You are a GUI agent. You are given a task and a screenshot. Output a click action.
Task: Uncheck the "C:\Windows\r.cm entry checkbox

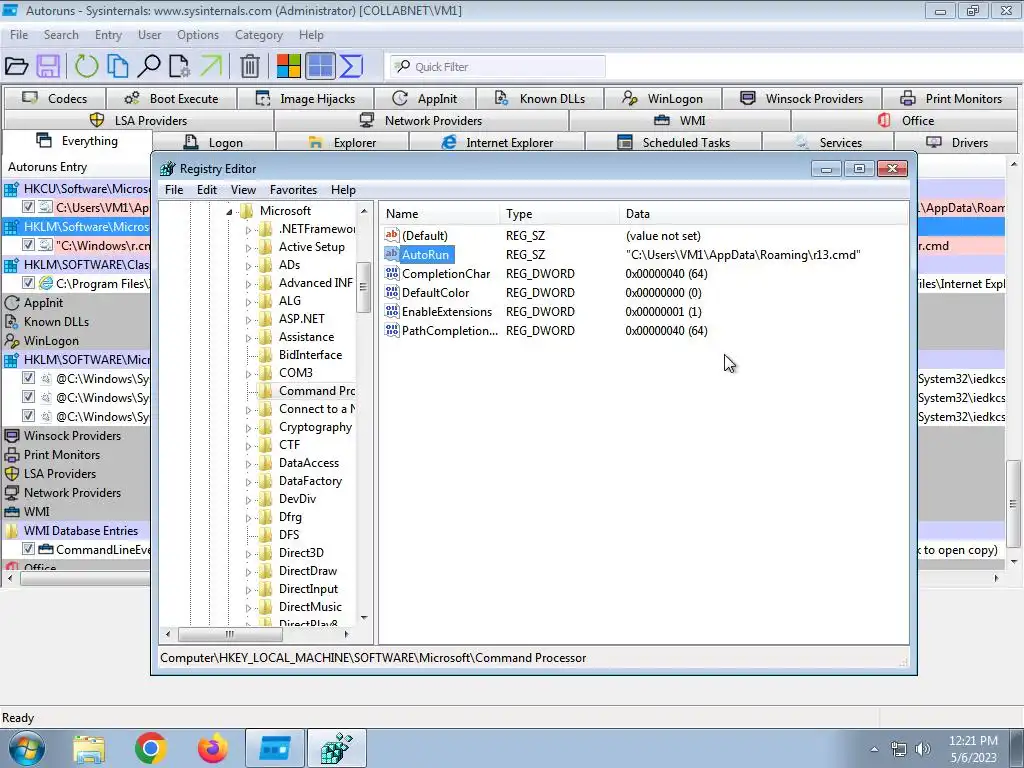click(28, 245)
